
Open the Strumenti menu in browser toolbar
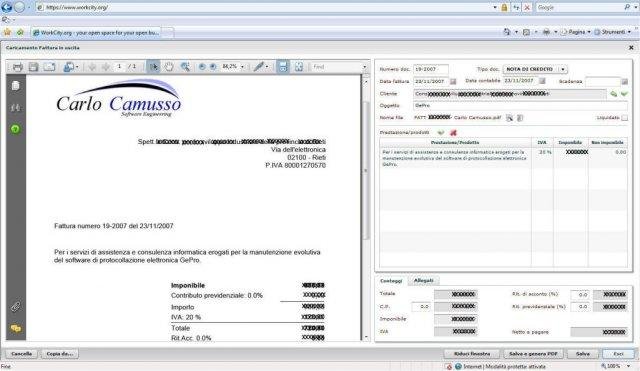[612, 32]
